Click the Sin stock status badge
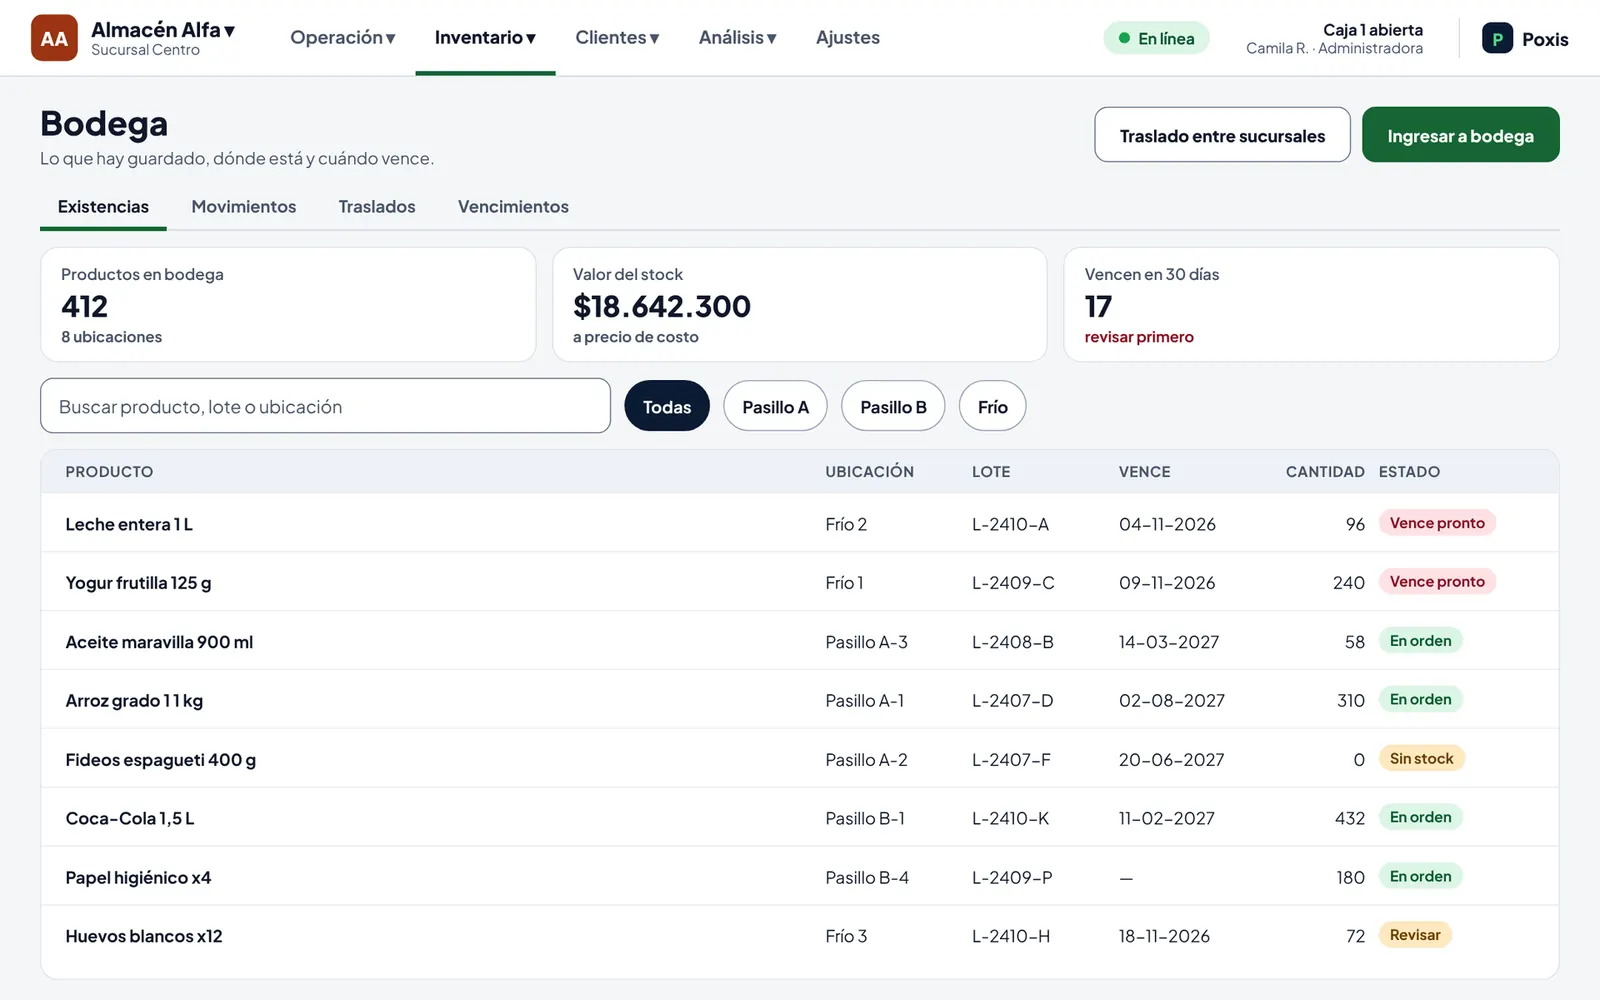 (1421, 759)
